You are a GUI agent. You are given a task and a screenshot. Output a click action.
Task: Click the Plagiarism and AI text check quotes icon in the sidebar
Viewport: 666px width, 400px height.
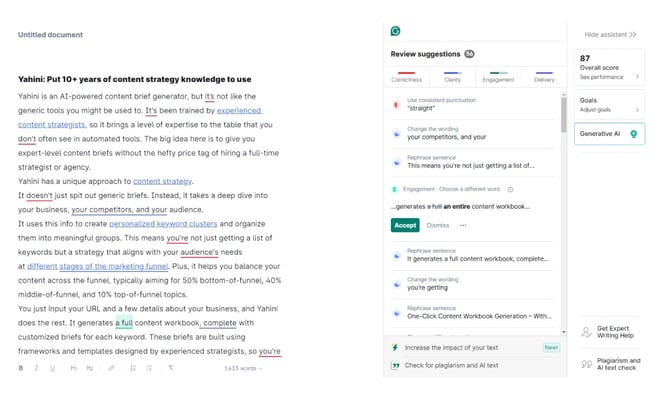pyautogui.click(x=586, y=364)
